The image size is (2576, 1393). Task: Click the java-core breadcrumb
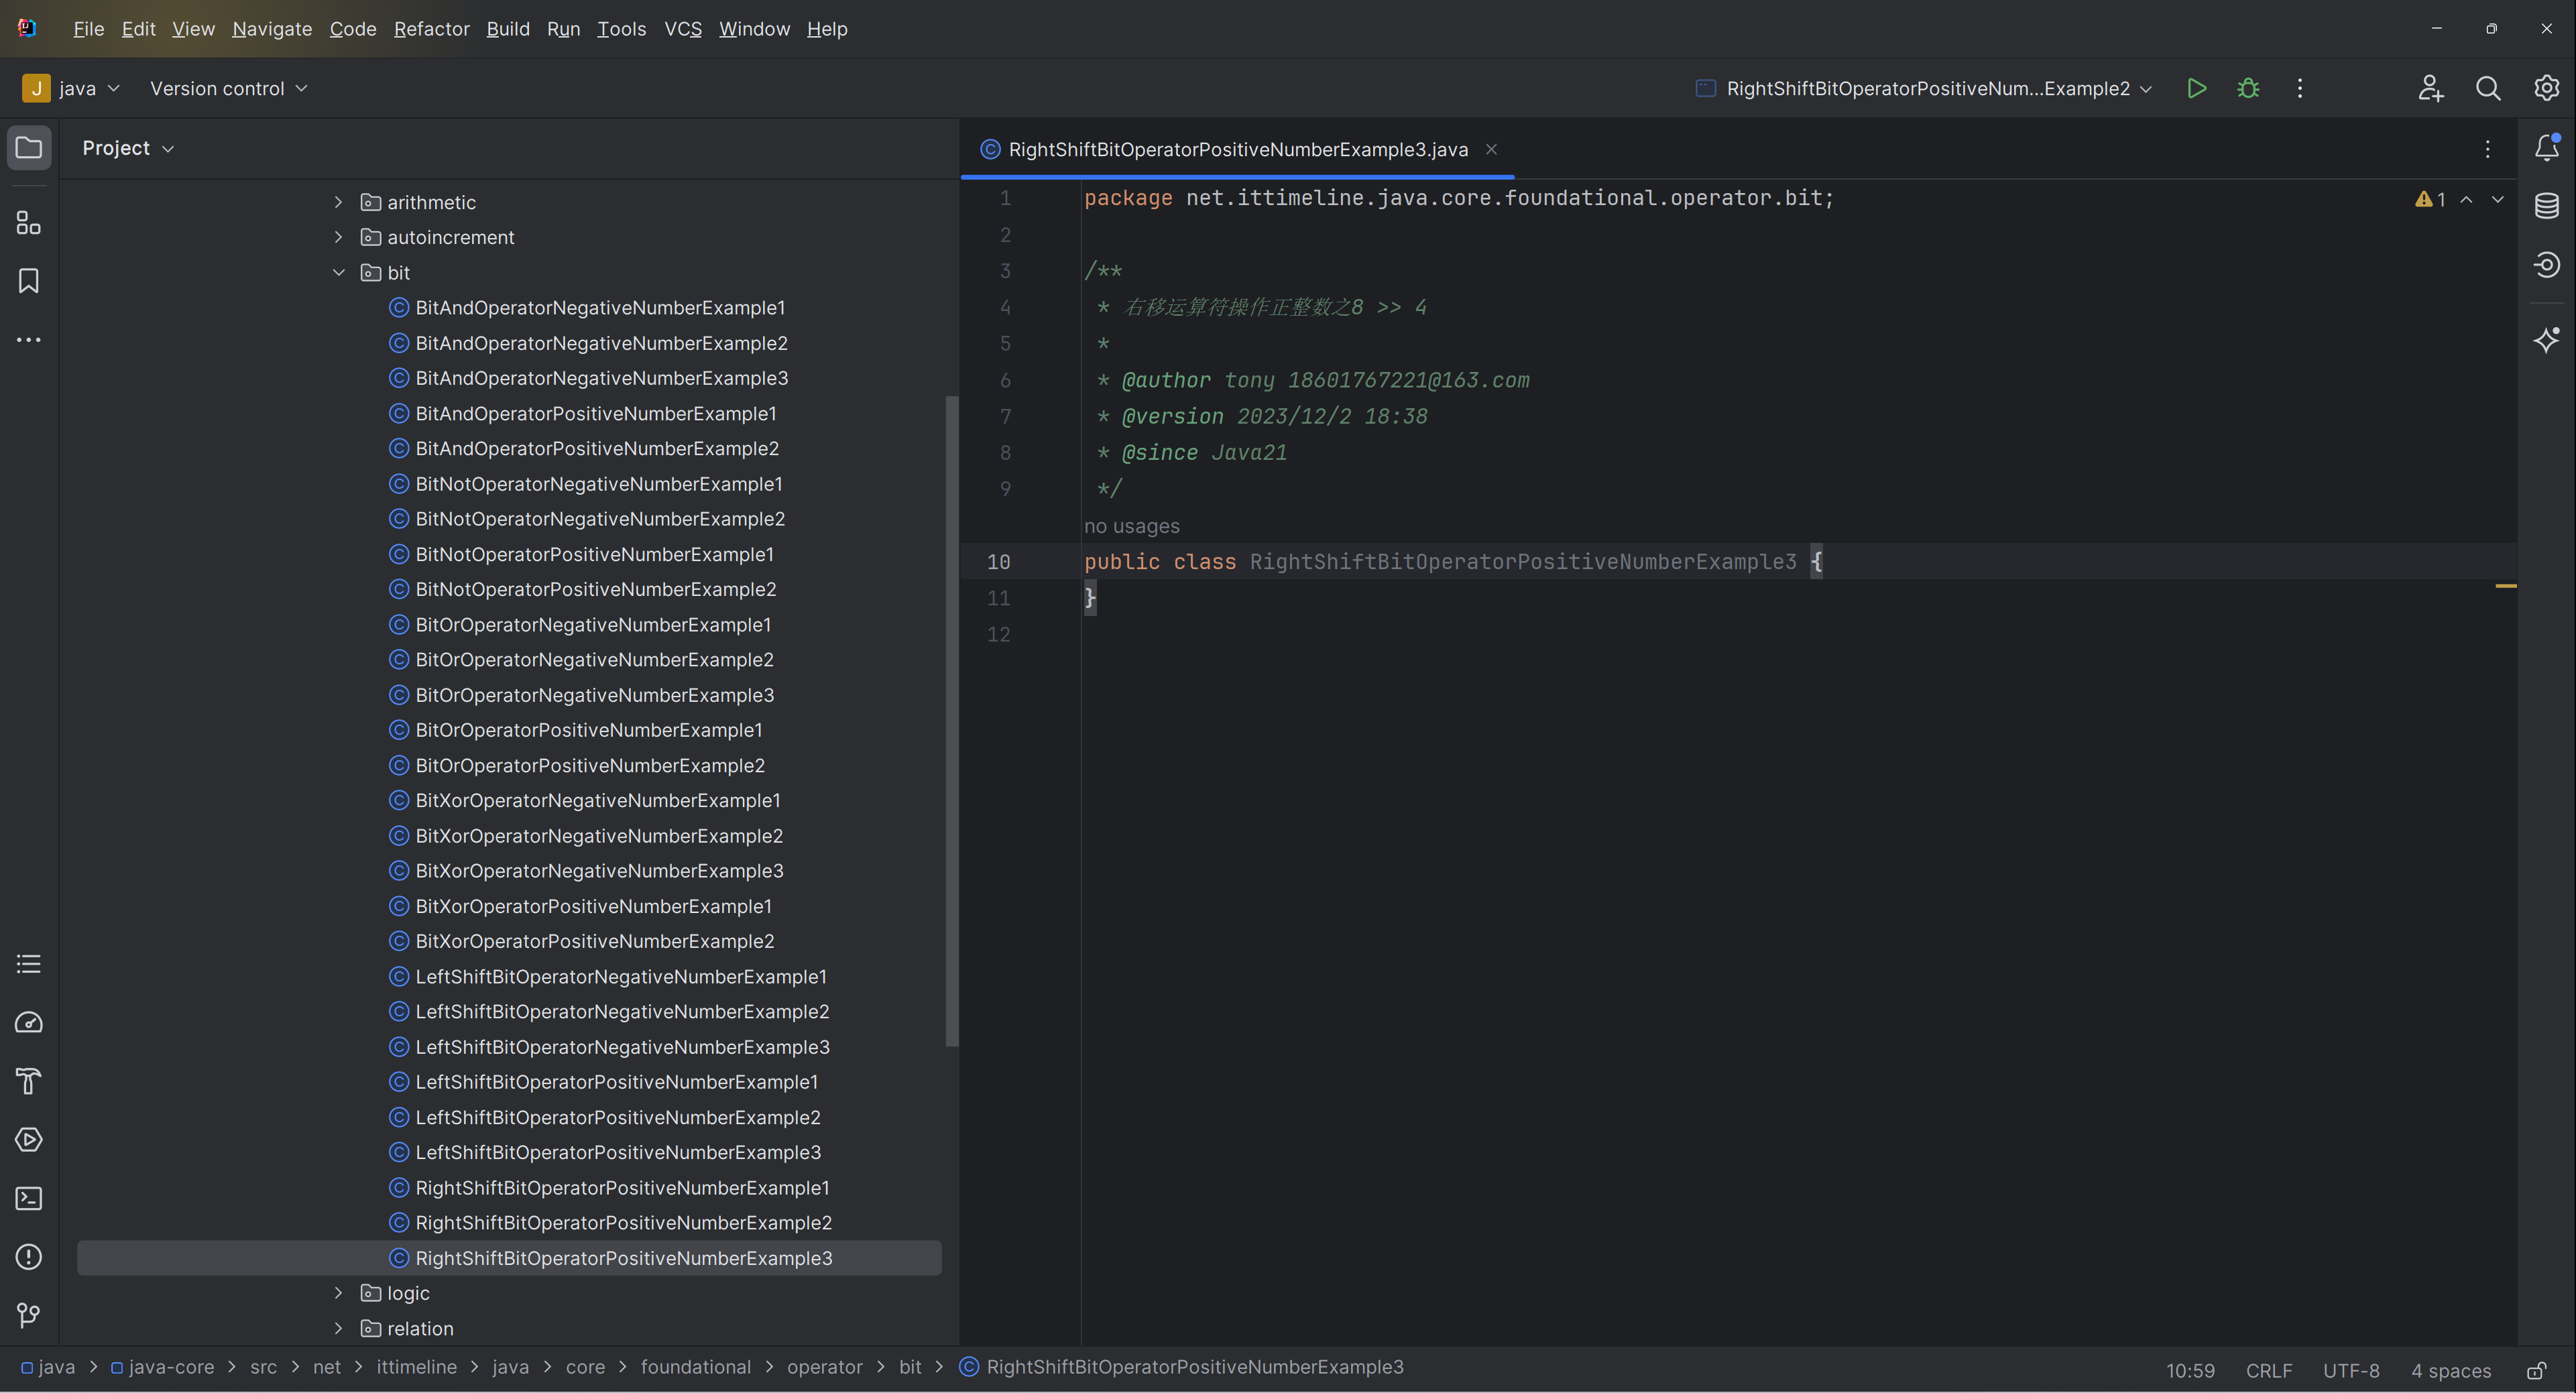162,1367
